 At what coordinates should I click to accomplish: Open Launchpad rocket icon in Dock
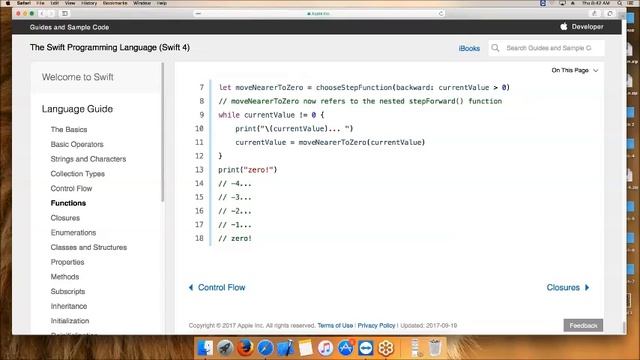coord(225,348)
